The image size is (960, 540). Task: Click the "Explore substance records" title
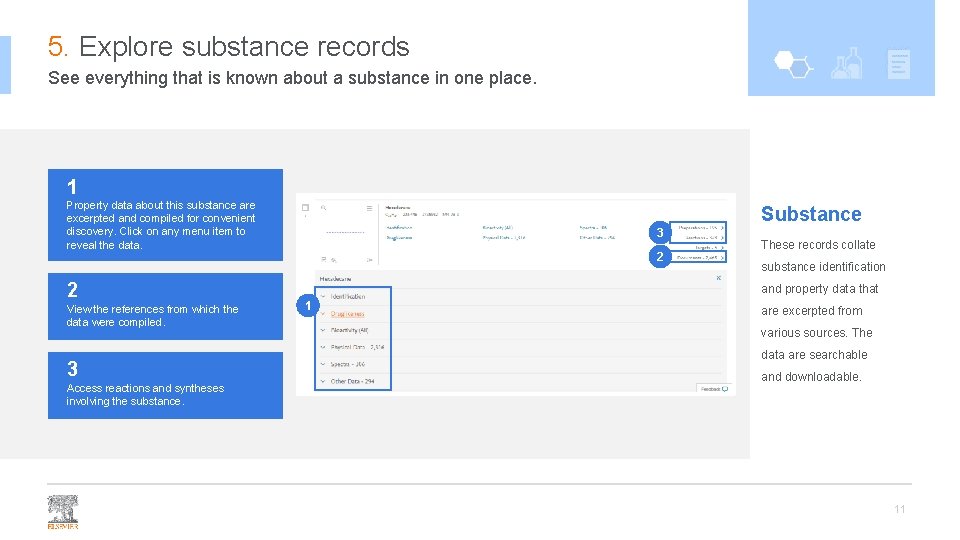click(244, 47)
